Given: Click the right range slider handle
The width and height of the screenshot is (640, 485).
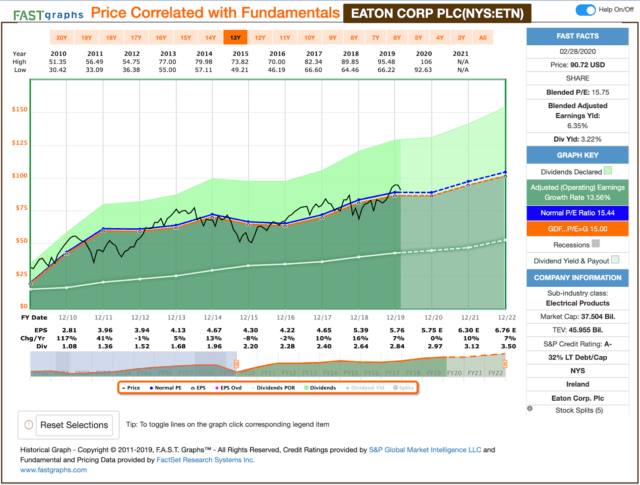Looking at the screenshot, I should pyautogui.click(x=505, y=364).
